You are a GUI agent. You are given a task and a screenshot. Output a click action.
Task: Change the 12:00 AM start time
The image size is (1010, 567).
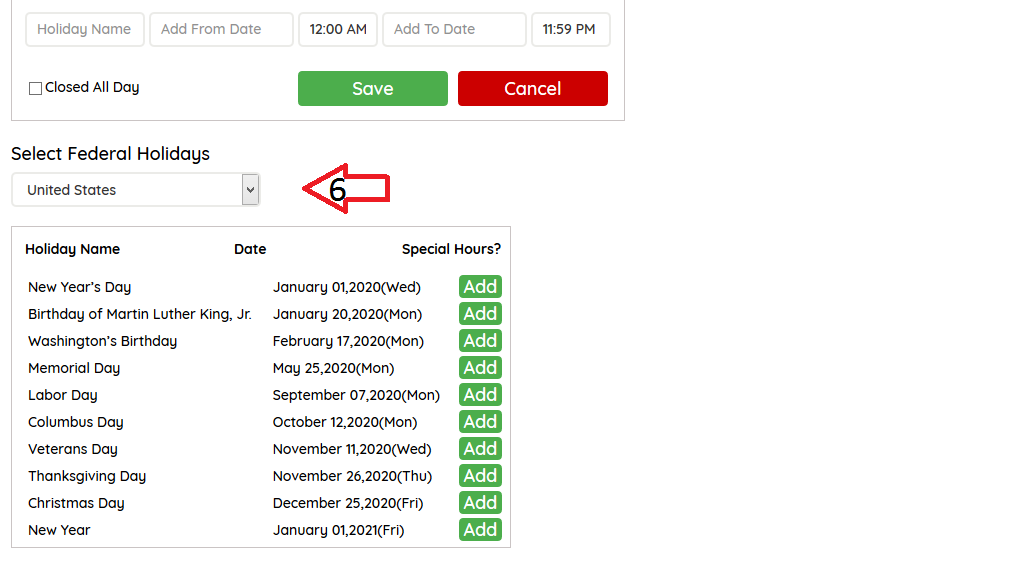tap(338, 30)
